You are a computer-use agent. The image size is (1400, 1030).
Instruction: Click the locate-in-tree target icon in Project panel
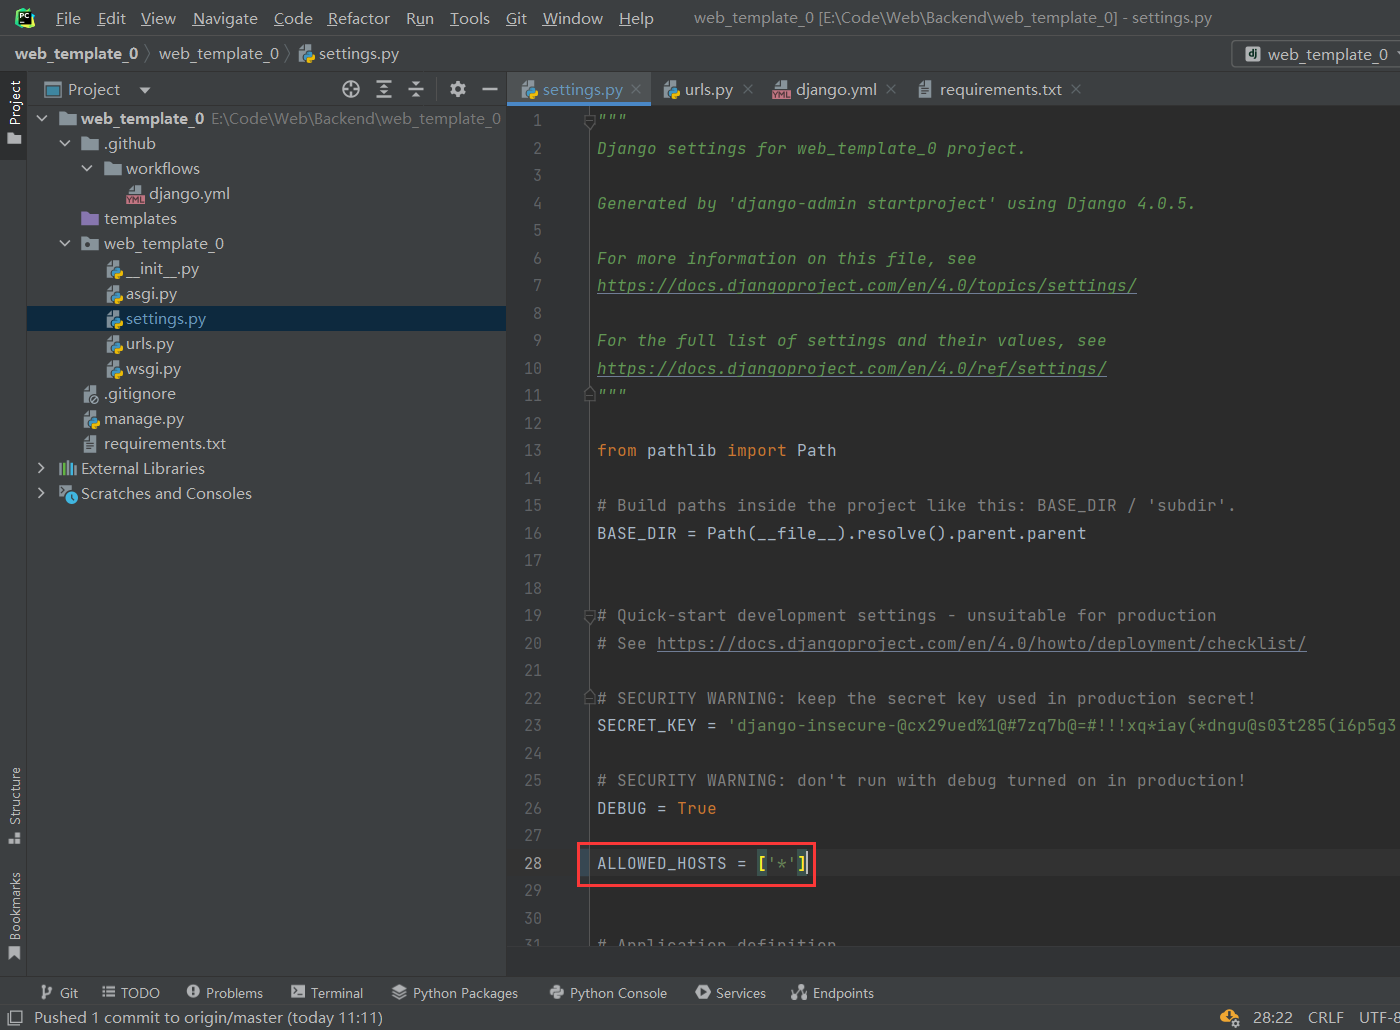351,90
